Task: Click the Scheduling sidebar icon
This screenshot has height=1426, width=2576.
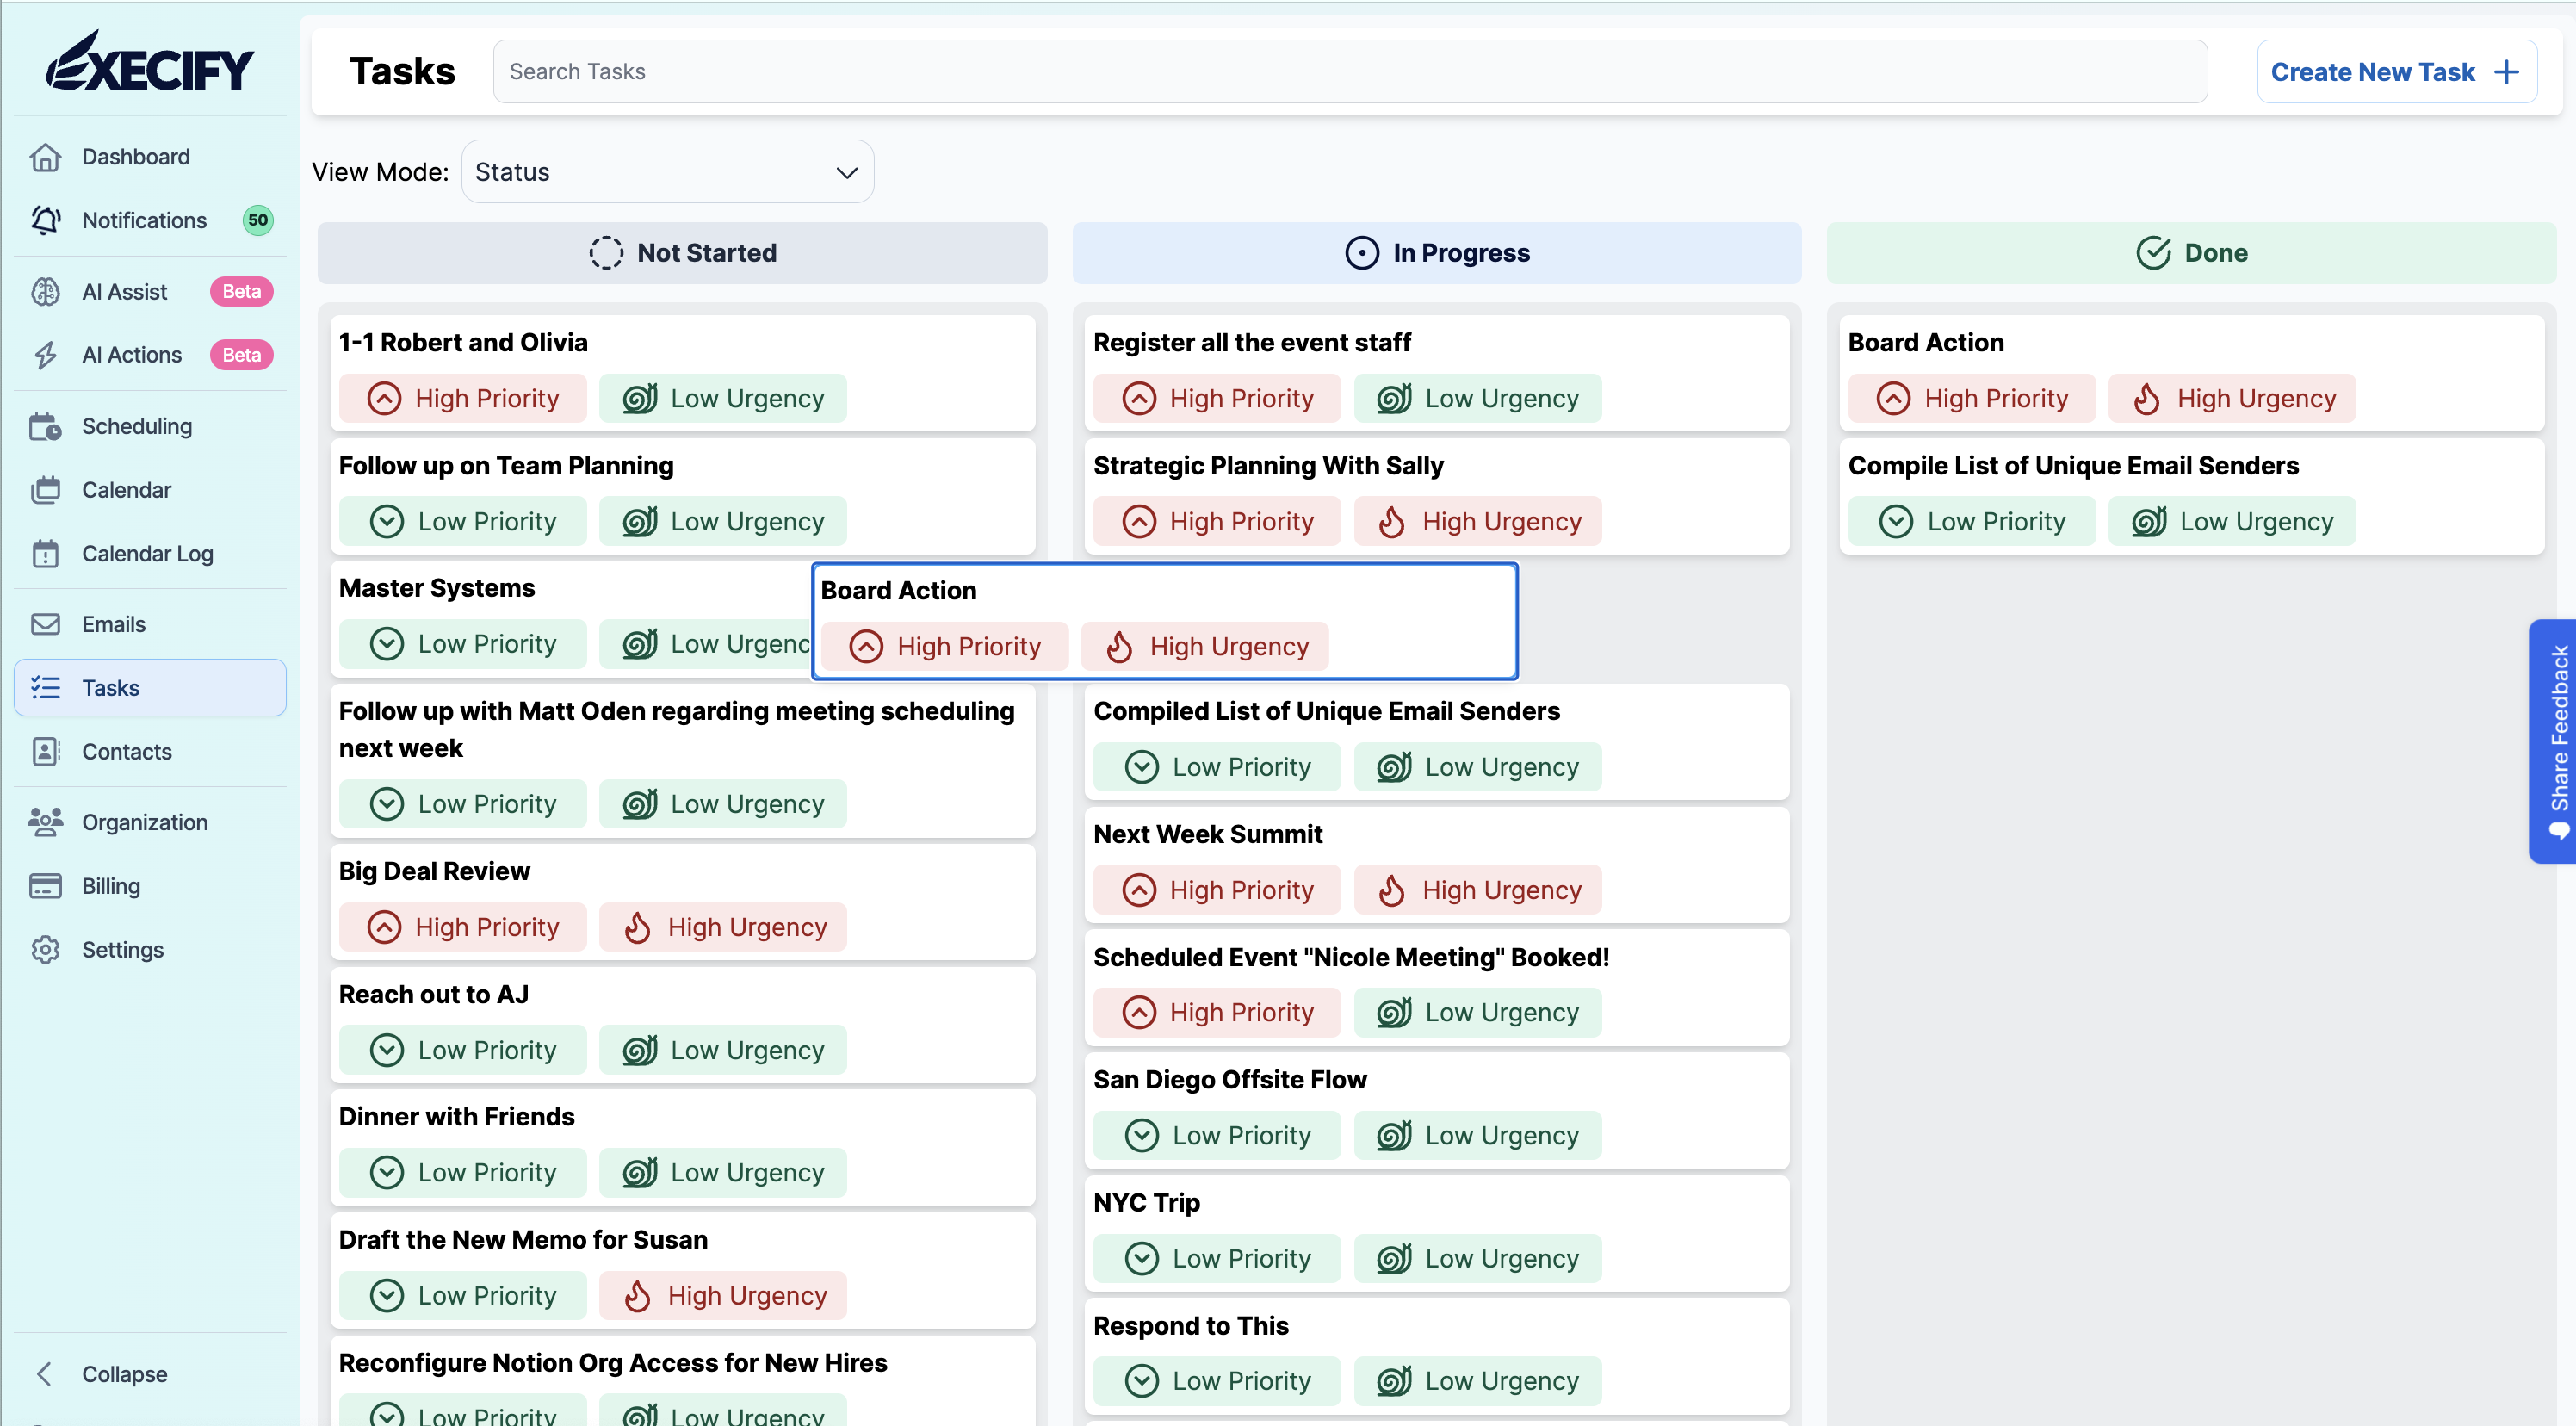Action: [46, 425]
